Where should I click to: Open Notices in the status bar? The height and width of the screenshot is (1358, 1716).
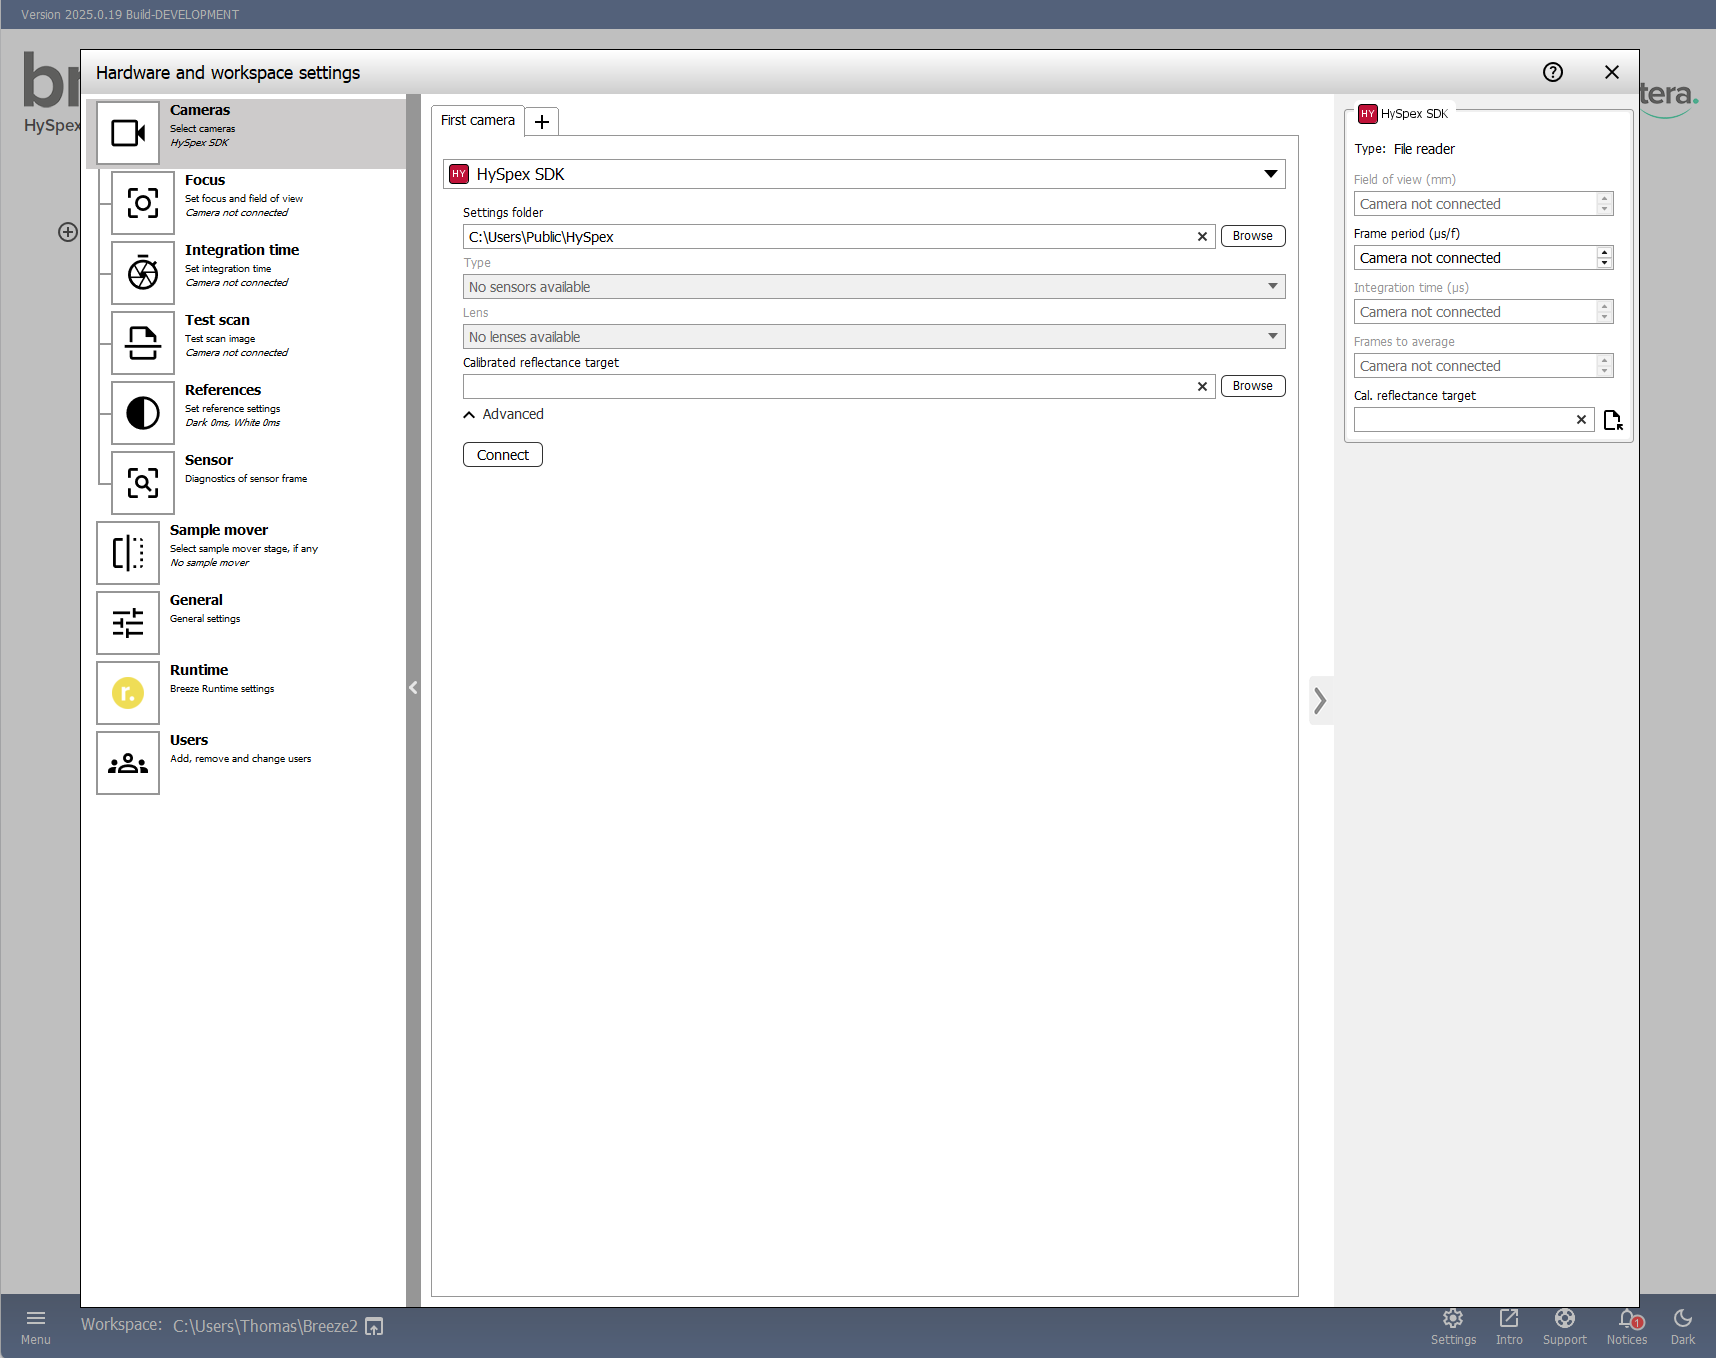point(1626,1326)
